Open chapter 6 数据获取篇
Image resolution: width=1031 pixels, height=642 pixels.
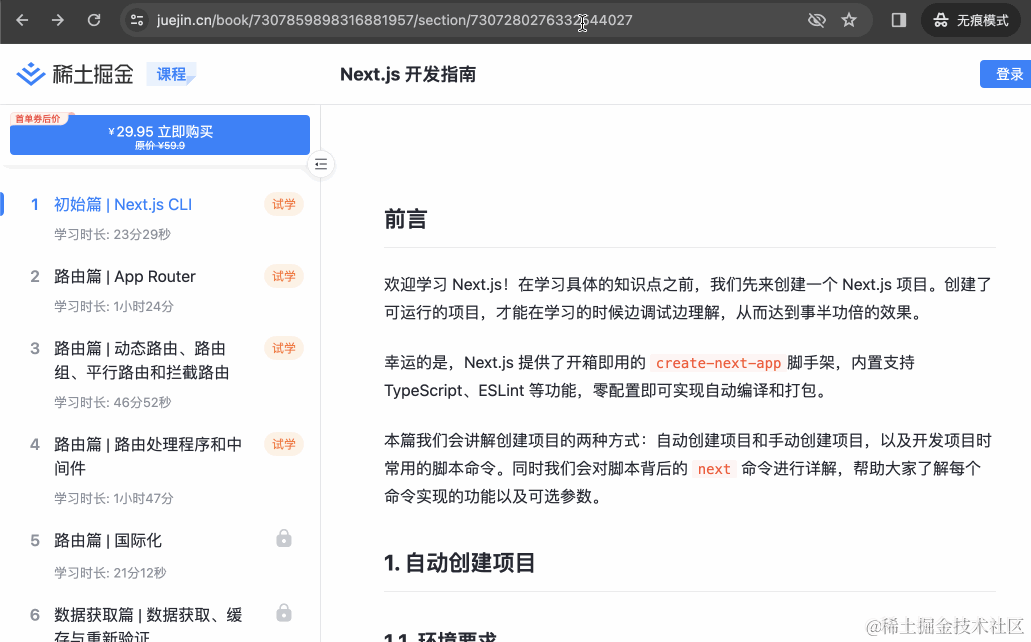point(148,626)
